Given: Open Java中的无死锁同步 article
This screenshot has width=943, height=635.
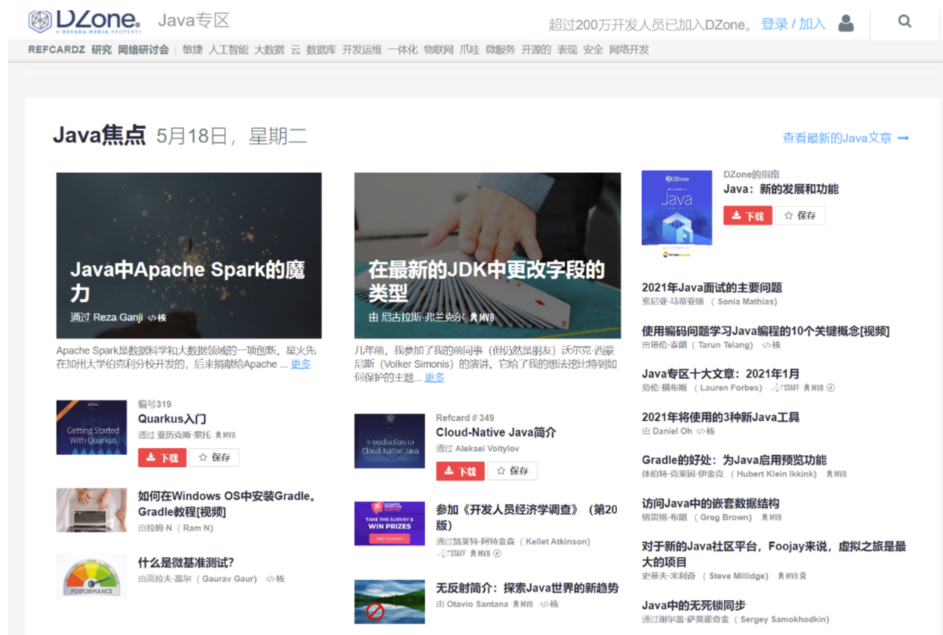Looking at the screenshot, I should coord(693,606).
